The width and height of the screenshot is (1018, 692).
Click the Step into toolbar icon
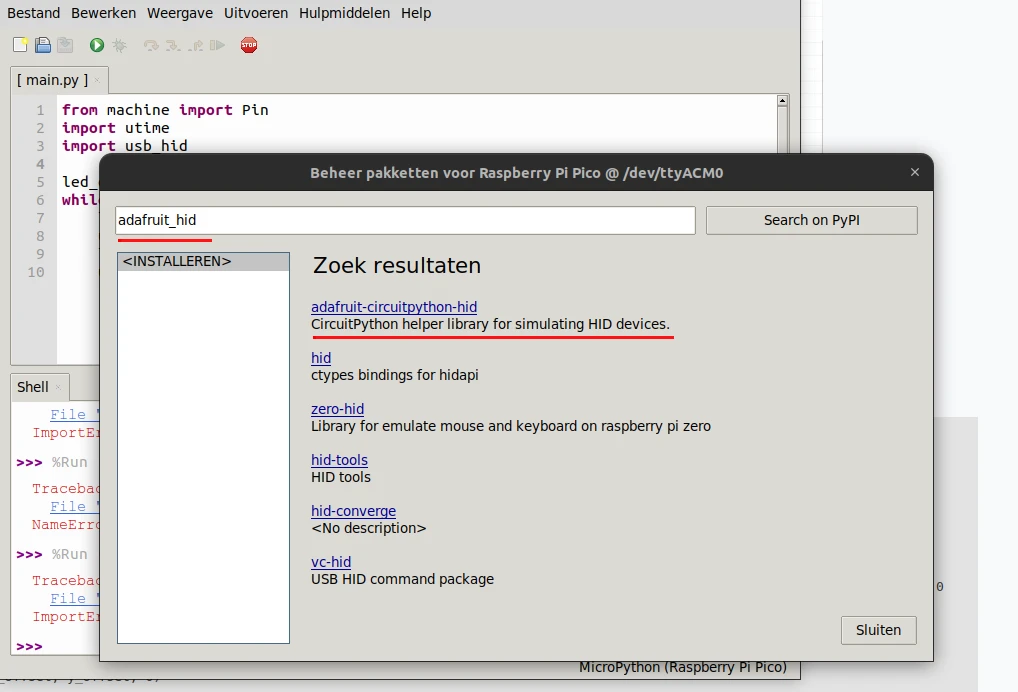point(173,45)
